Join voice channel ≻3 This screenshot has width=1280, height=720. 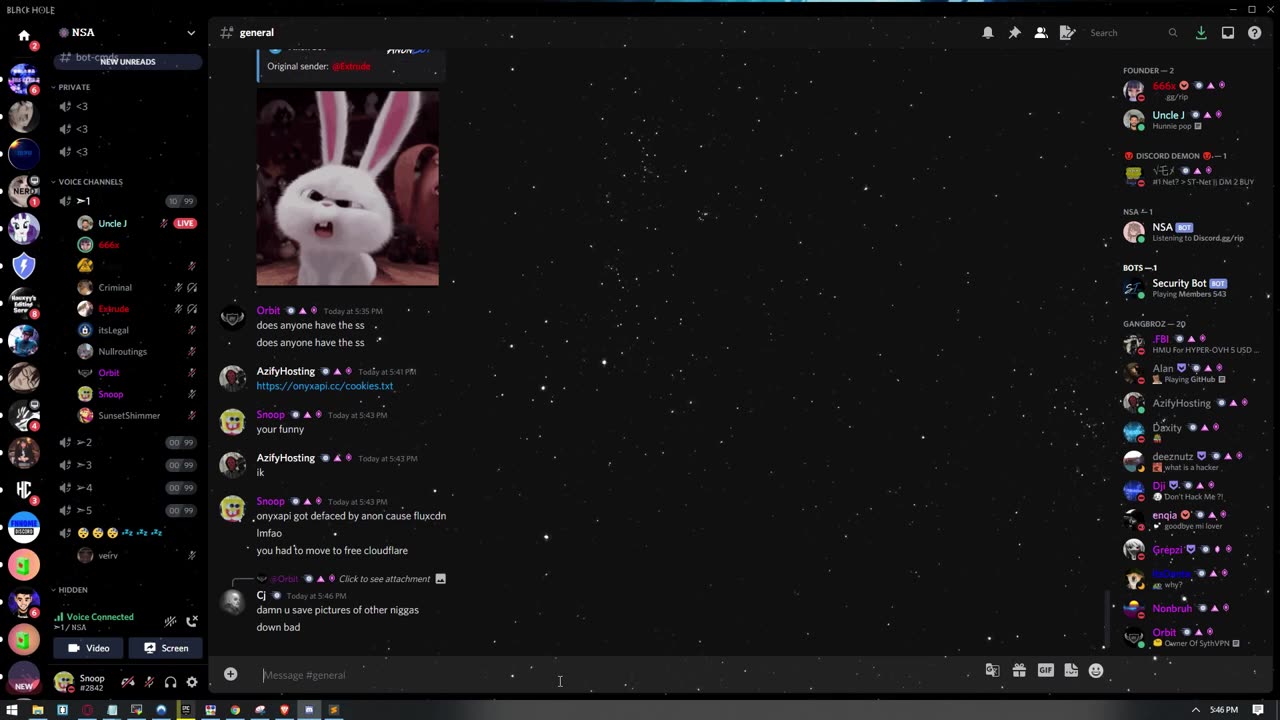click(x=126, y=465)
